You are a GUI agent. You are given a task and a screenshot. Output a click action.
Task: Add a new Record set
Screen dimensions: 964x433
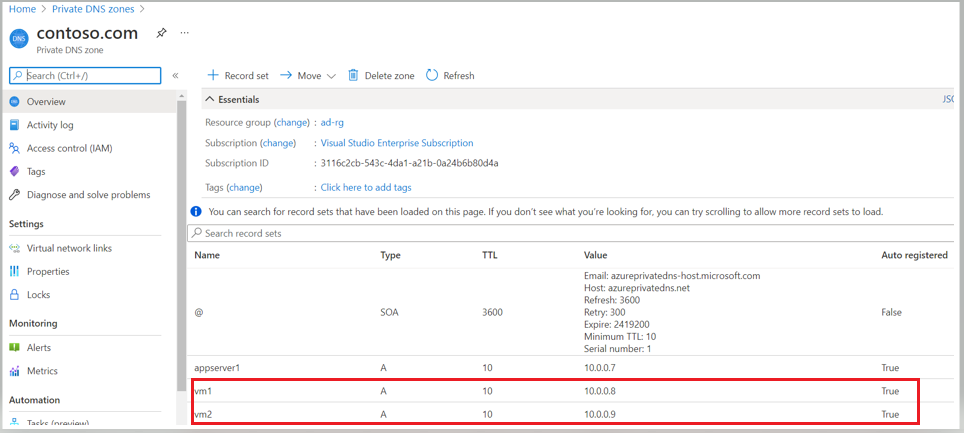tap(237, 75)
